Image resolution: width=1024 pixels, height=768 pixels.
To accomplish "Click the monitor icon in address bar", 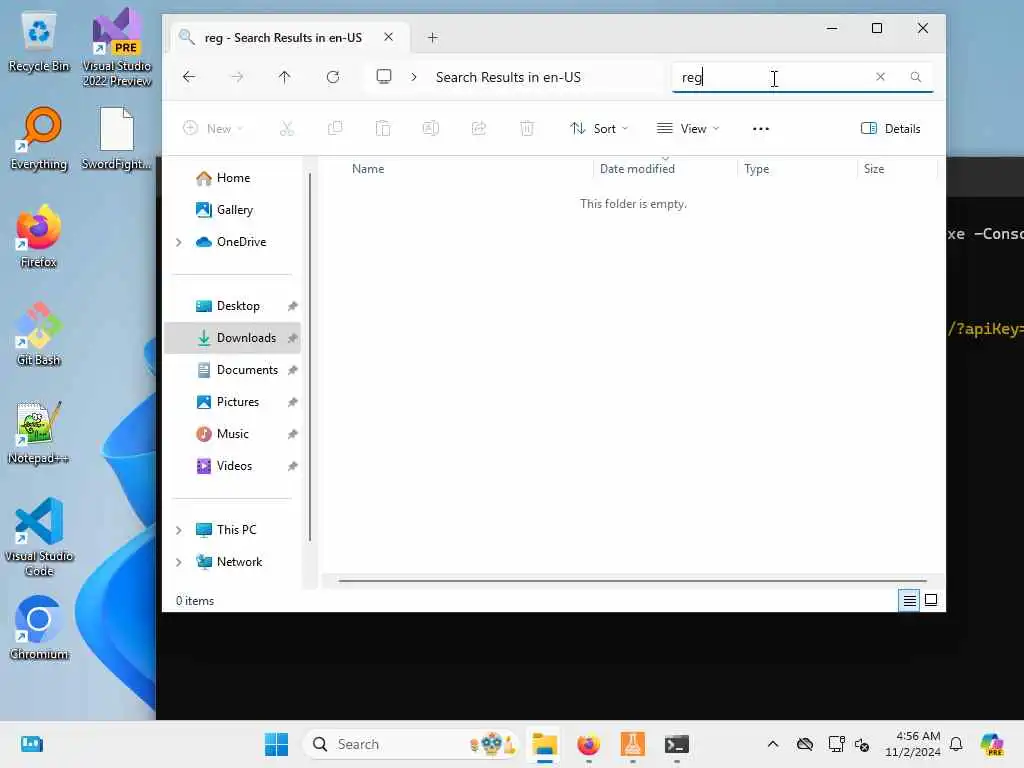I will coord(384,76).
